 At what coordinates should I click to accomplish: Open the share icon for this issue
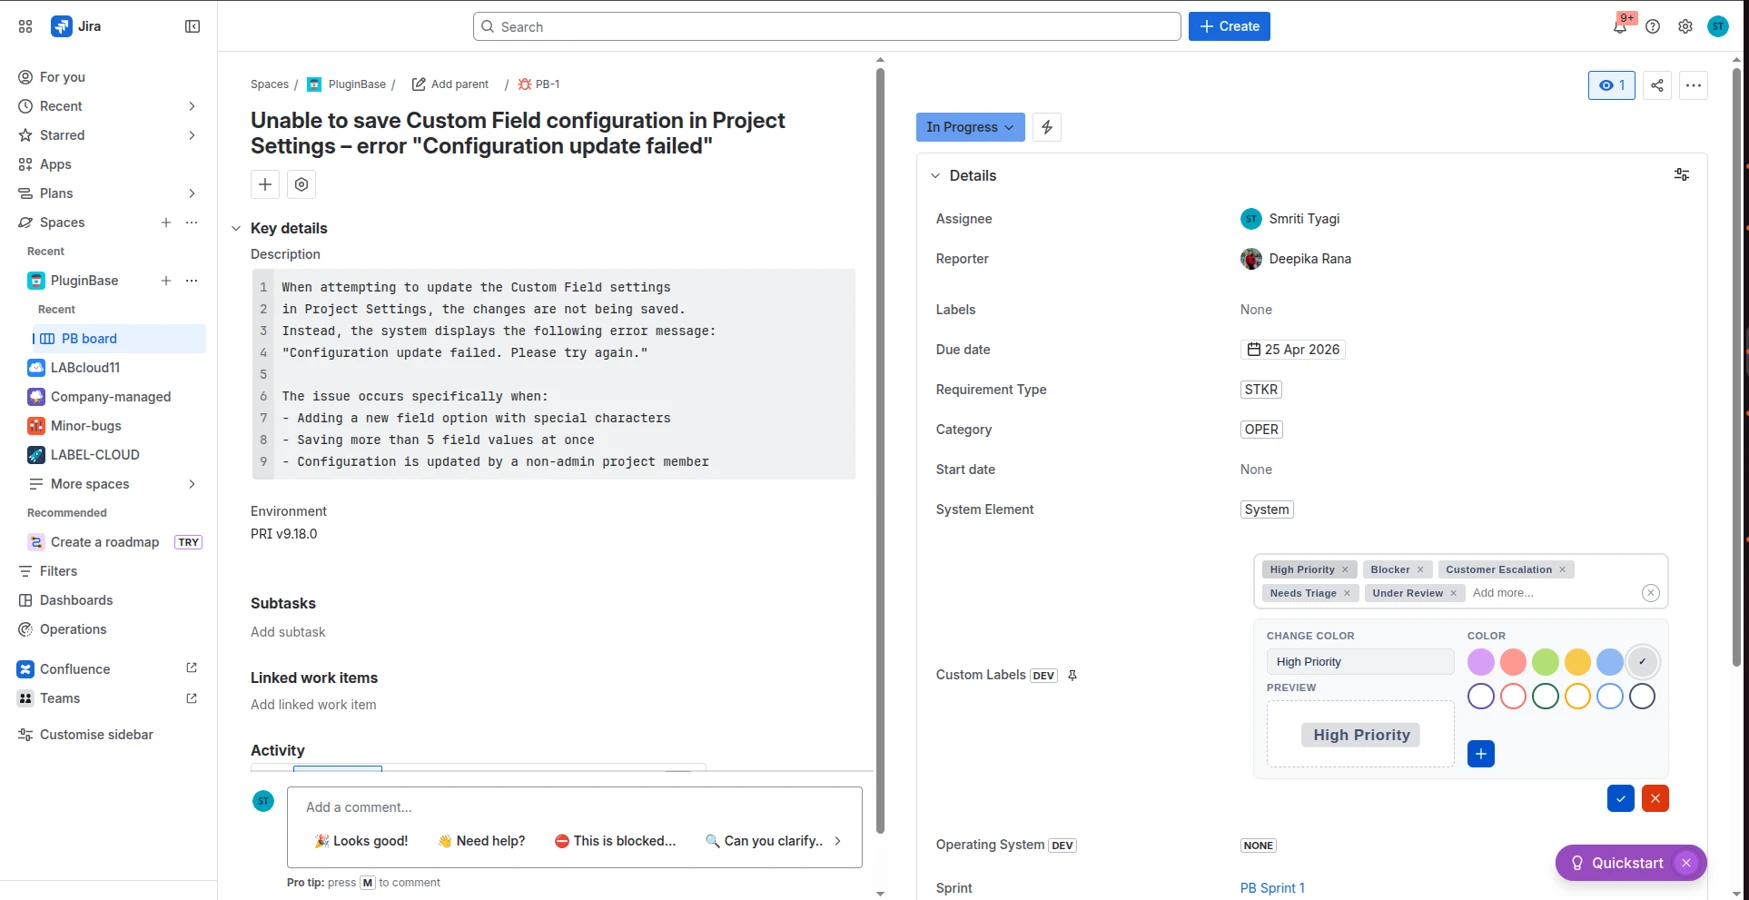(1657, 85)
